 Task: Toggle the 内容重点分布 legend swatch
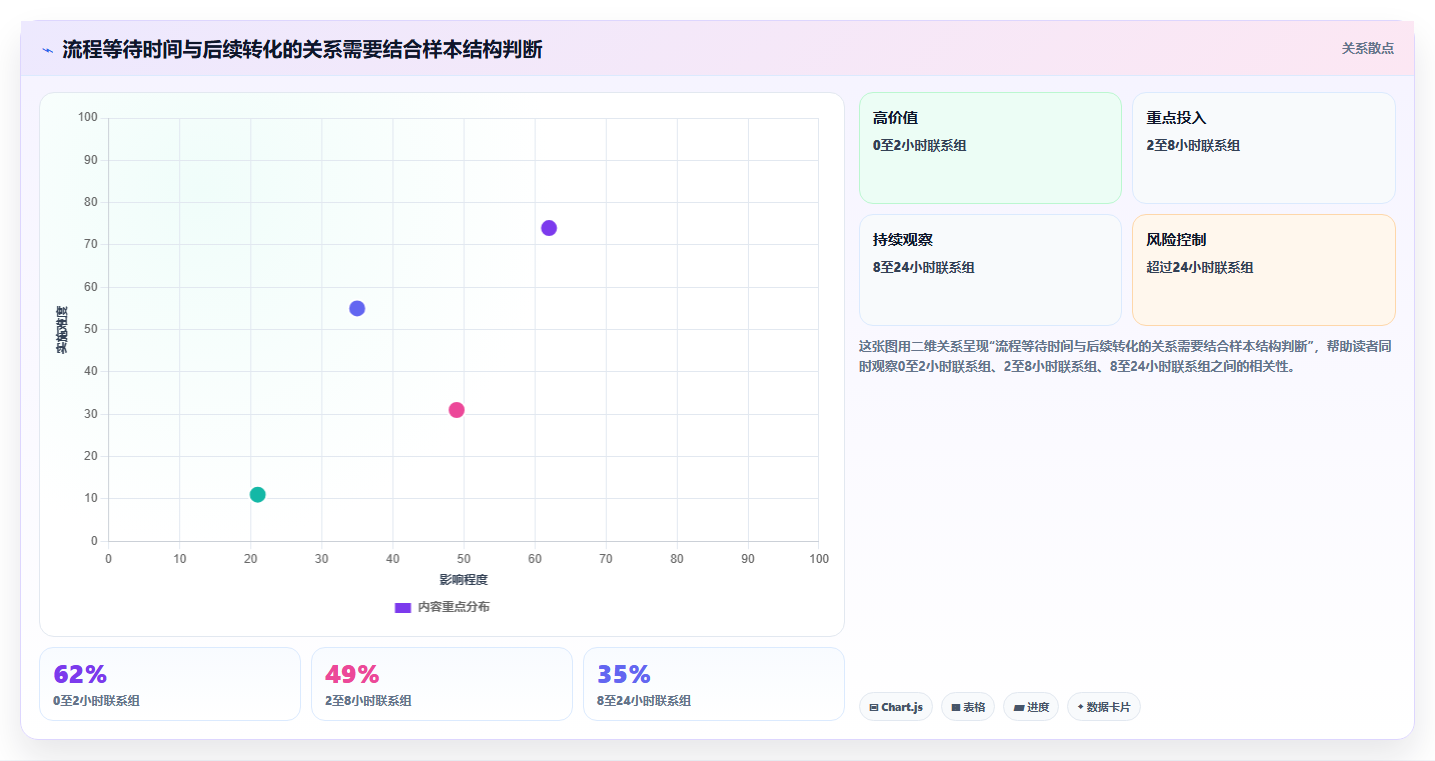click(x=403, y=607)
